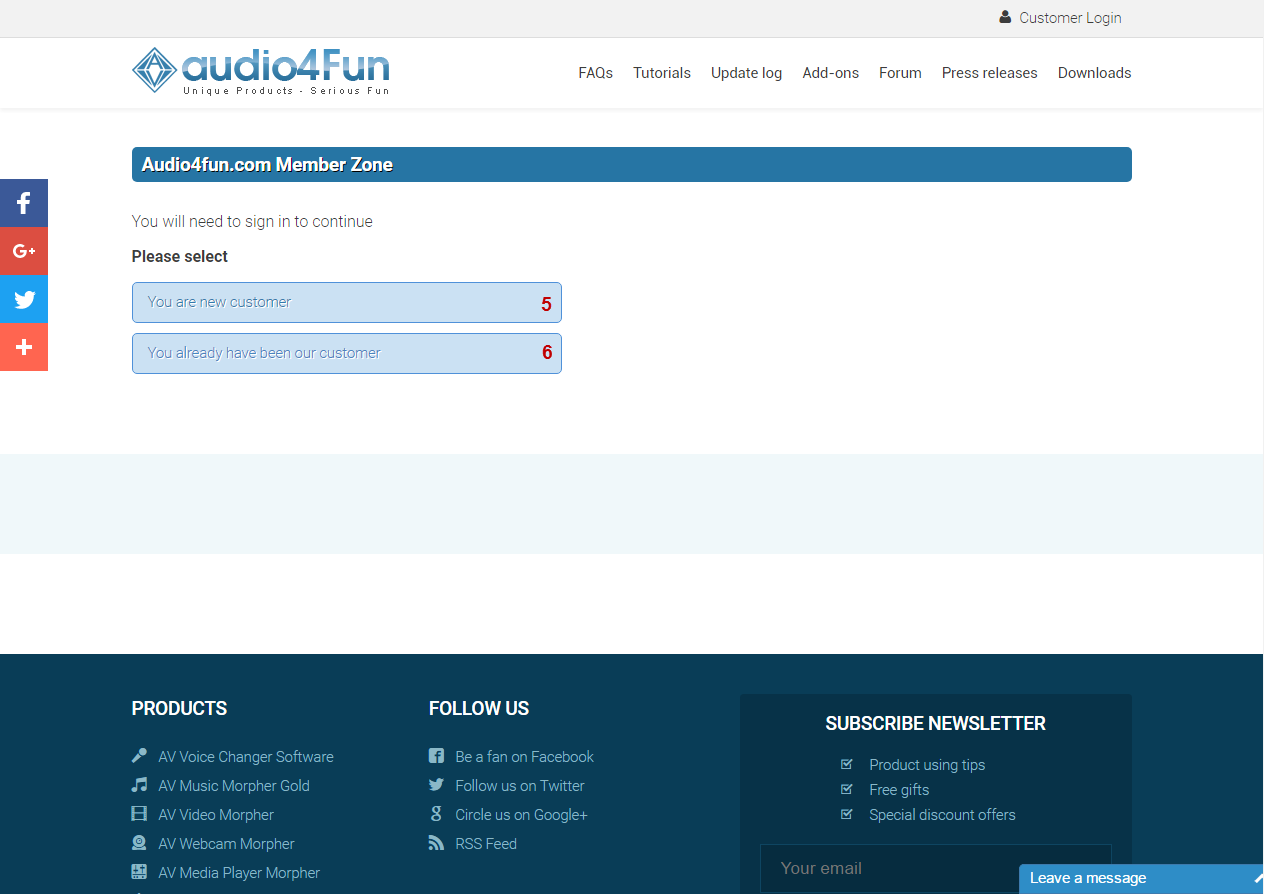The width and height of the screenshot is (1264, 894).
Task: Click 'Special discount offers' text
Action: 942,815
